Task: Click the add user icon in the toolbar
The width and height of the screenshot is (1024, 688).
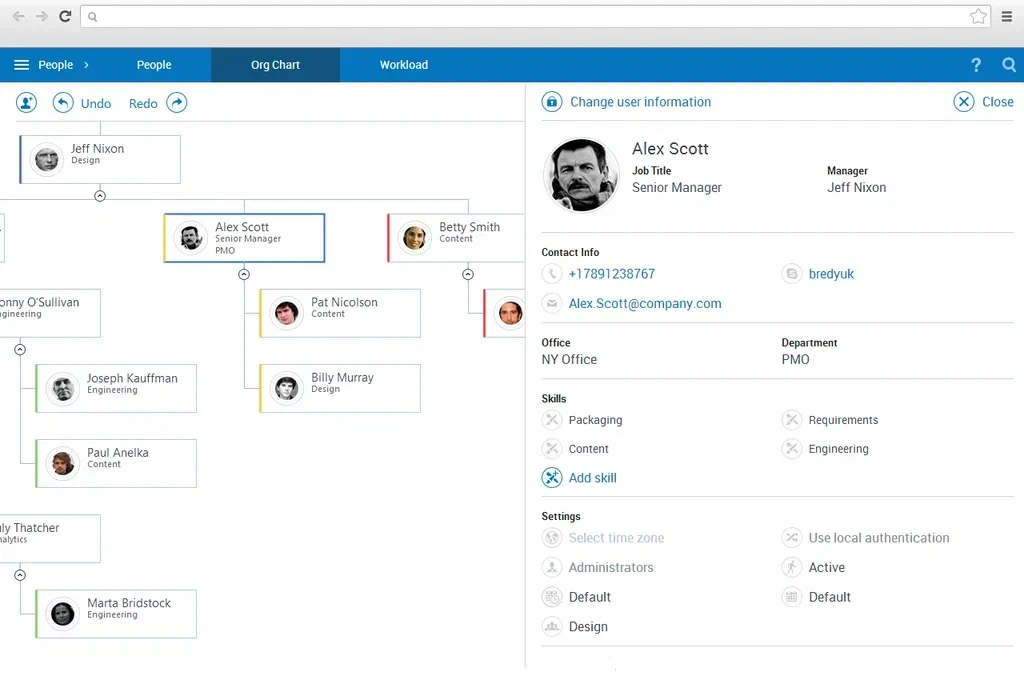Action: click(26, 102)
